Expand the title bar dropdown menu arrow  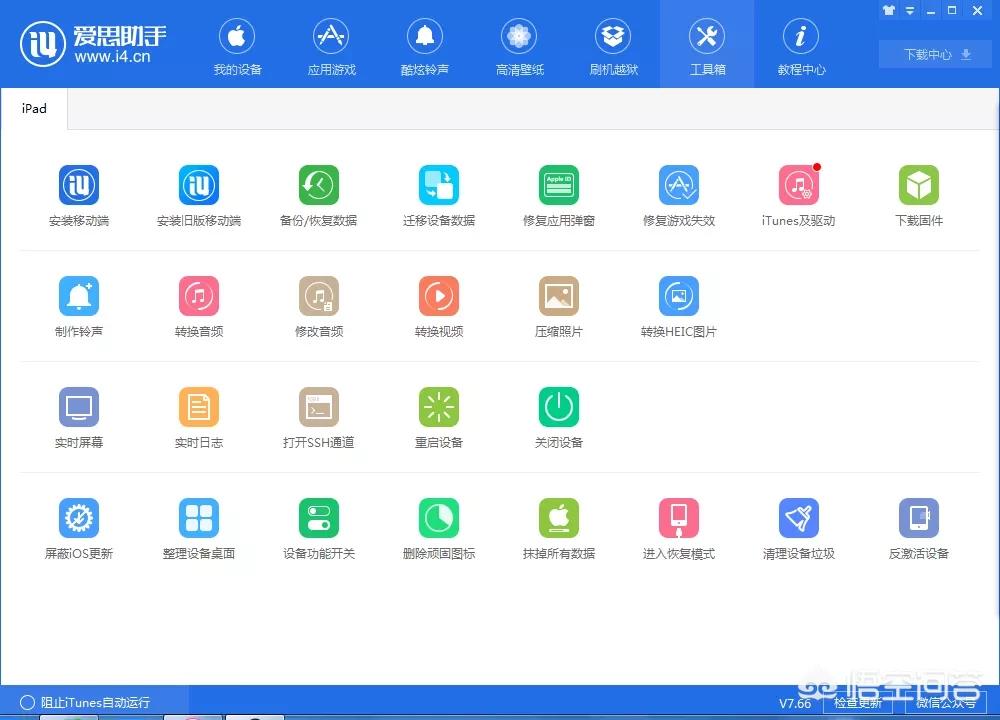pyautogui.click(x=910, y=11)
